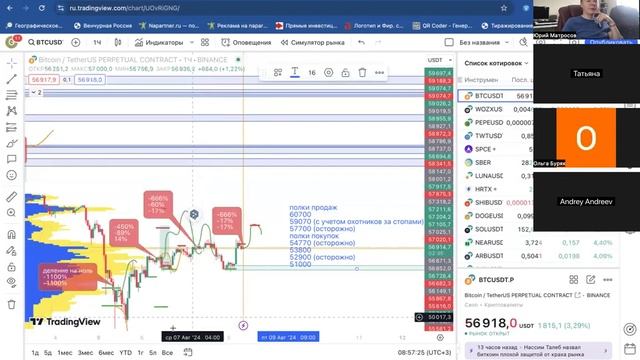640x360 pixels.
Task: Open indicator templates grid icon
Action: [x=205, y=42]
